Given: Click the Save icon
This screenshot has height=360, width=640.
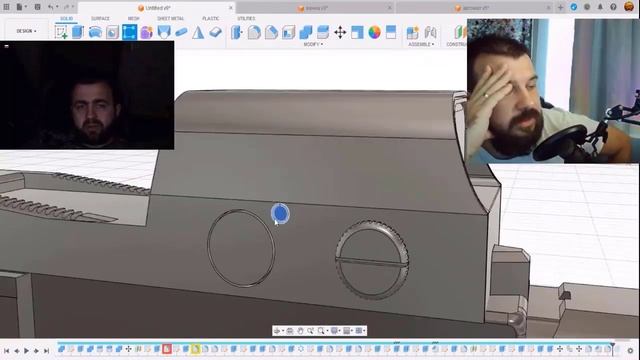Looking at the screenshot, I should (x=37, y=7).
